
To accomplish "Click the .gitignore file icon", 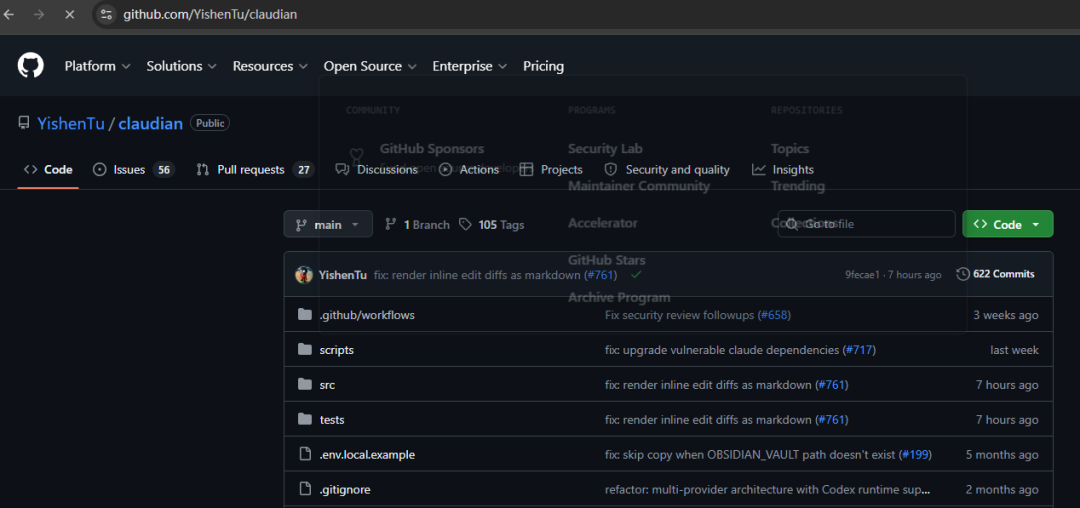I will tap(304, 489).
